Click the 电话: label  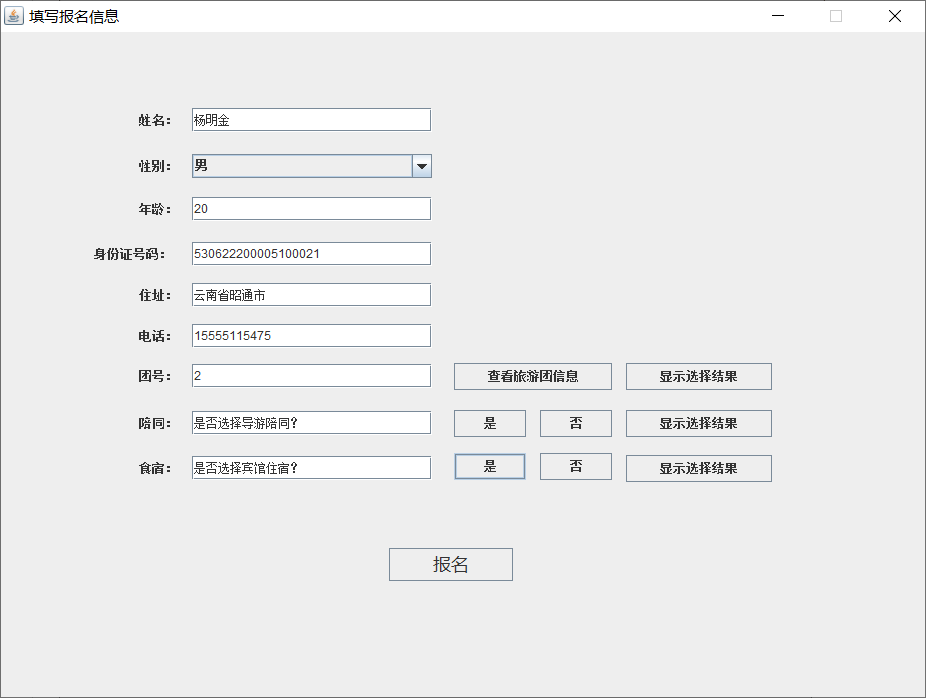click(155, 336)
